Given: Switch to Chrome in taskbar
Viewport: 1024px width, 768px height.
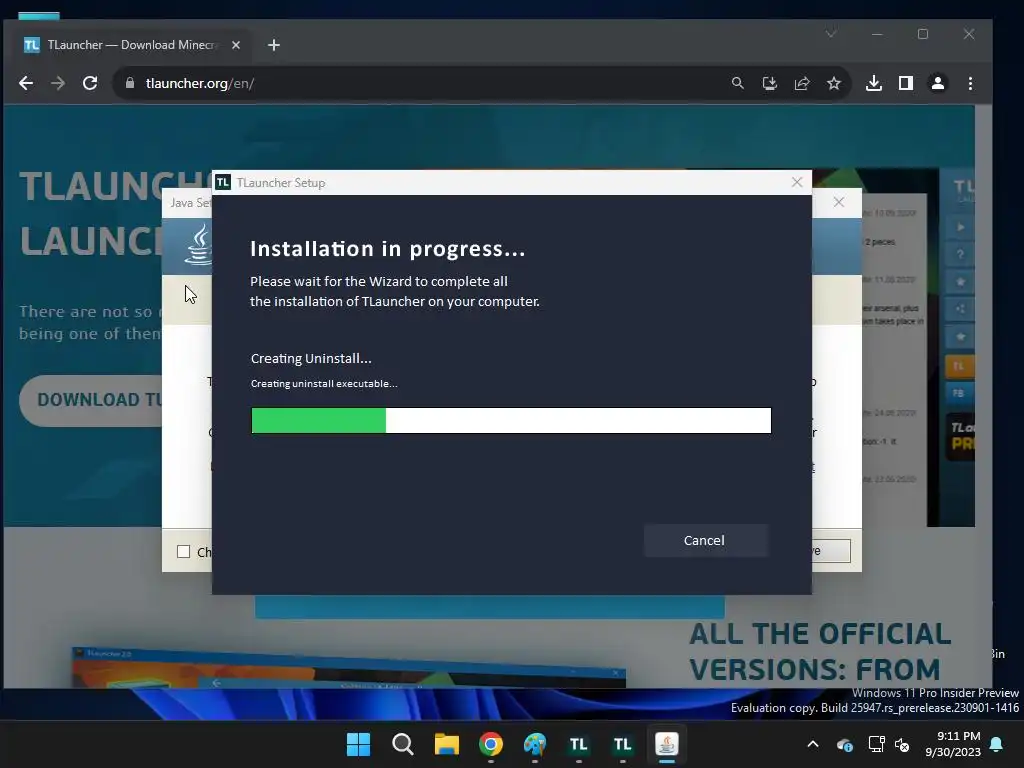Looking at the screenshot, I should tap(490, 744).
